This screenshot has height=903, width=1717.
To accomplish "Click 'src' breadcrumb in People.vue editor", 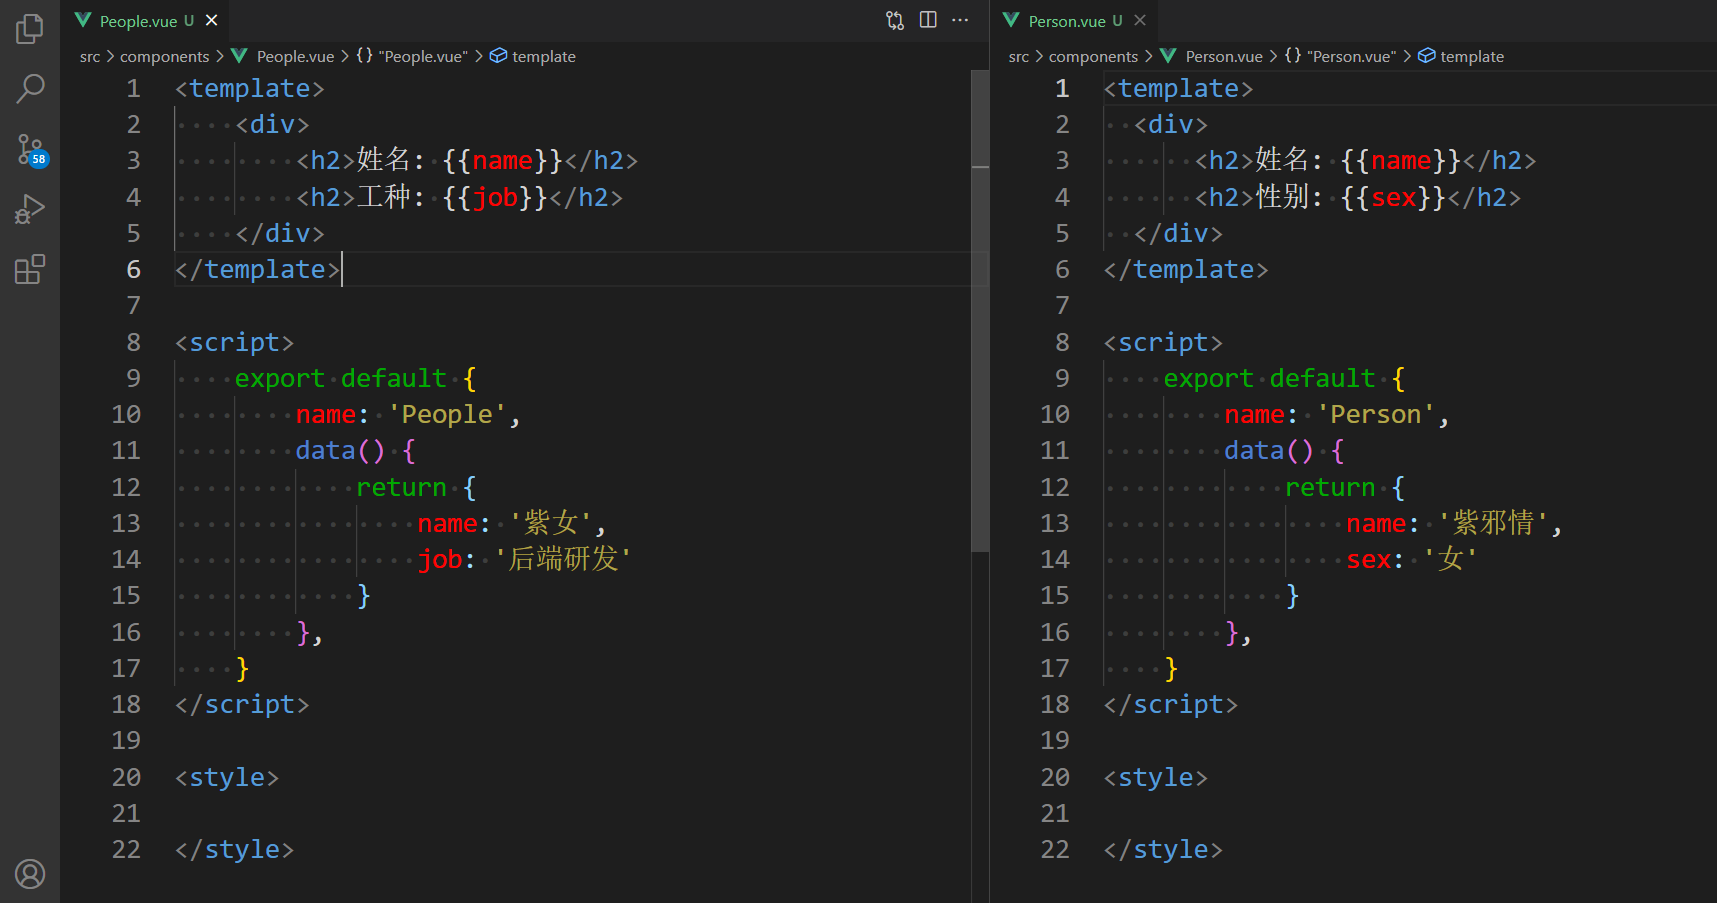I will pyautogui.click(x=90, y=56).
